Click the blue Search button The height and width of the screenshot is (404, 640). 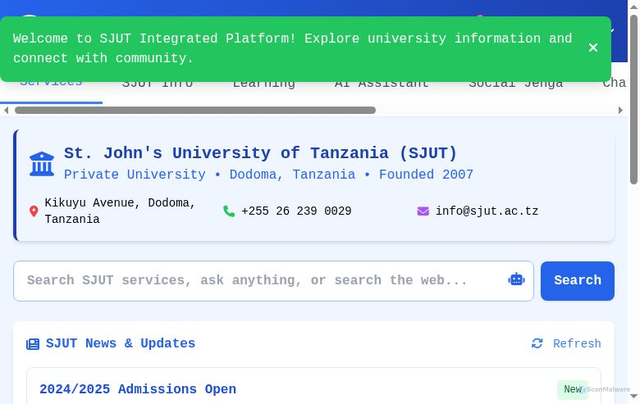click(578, 281)
